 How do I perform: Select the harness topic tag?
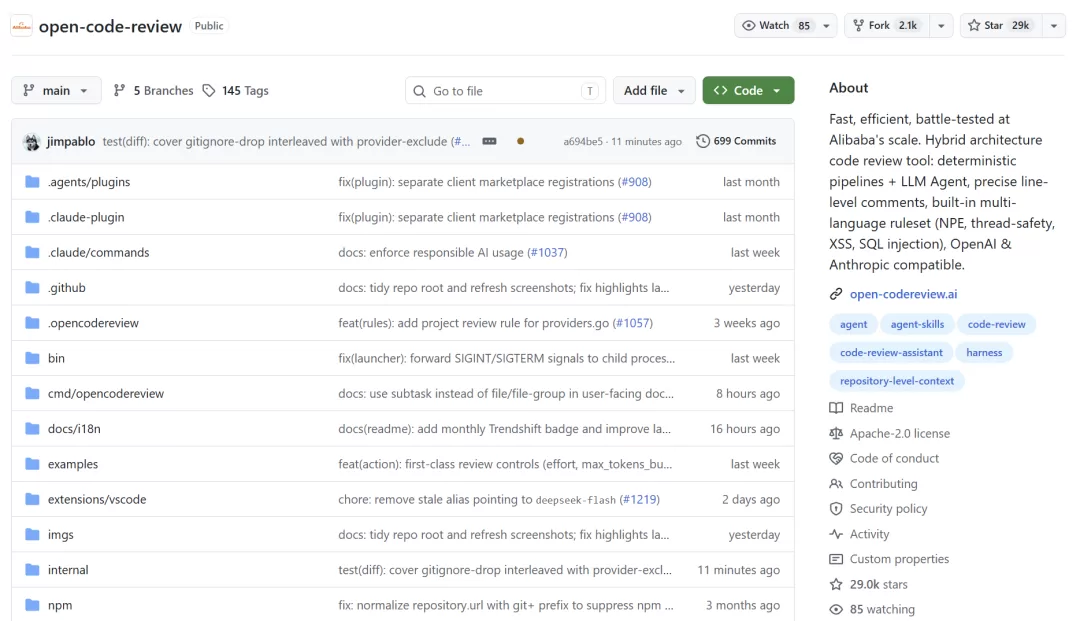pos(984,352)
